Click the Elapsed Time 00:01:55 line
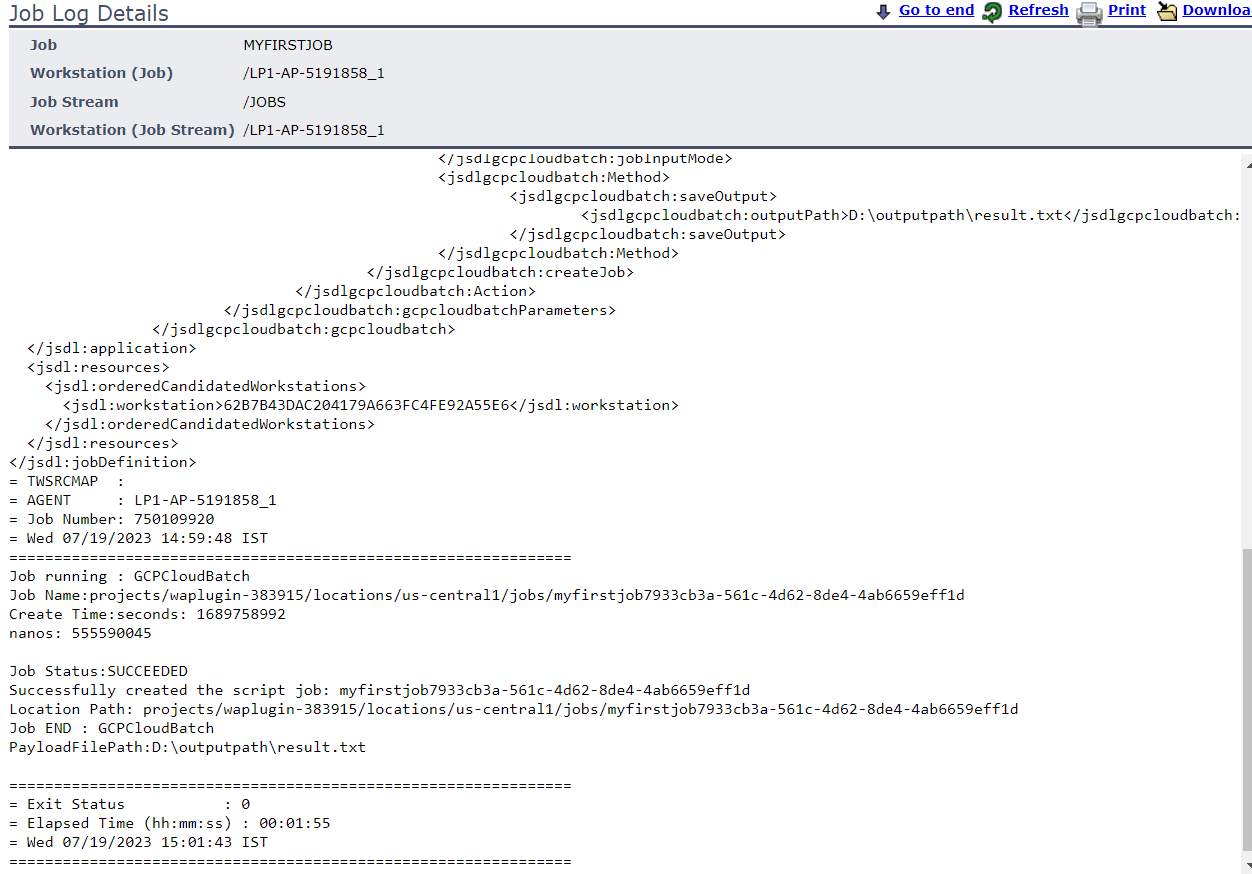This screenshot has height=874, width=1252. 170,823
